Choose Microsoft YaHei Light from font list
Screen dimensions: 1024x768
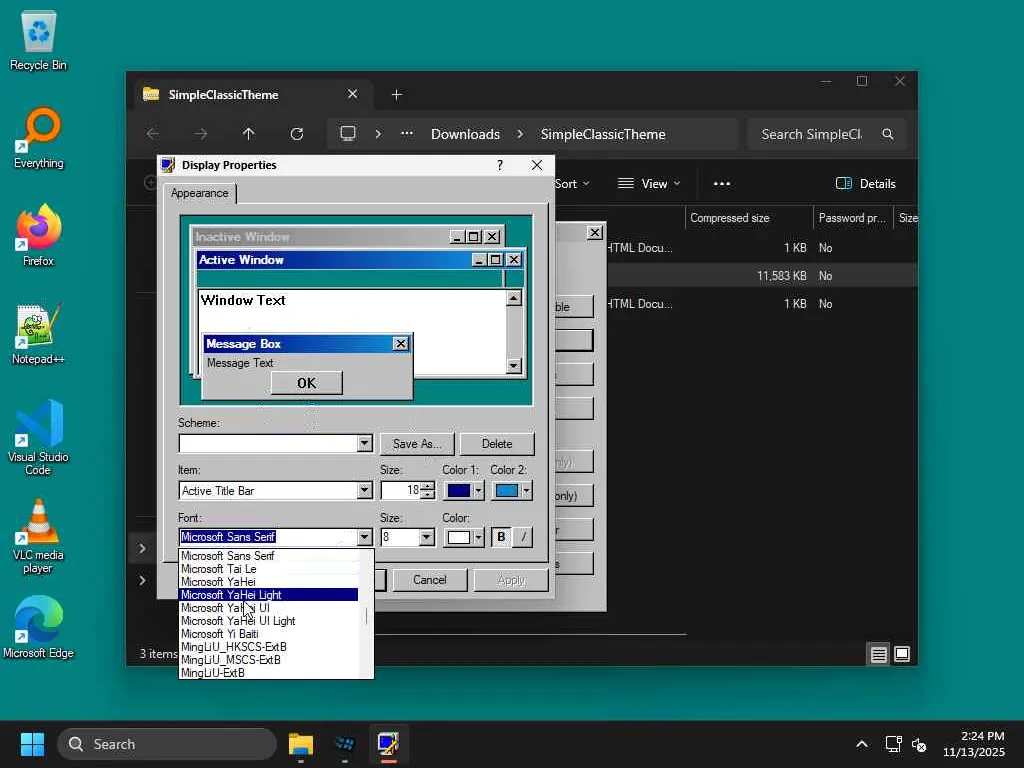coord(268,595)
